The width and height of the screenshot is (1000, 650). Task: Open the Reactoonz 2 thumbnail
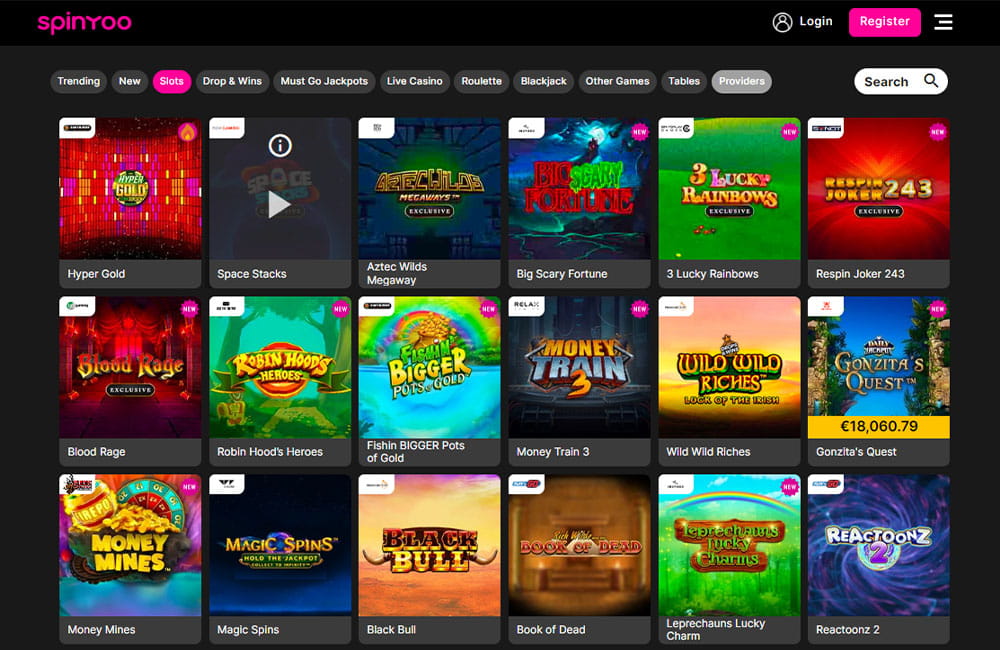(878, 545)
